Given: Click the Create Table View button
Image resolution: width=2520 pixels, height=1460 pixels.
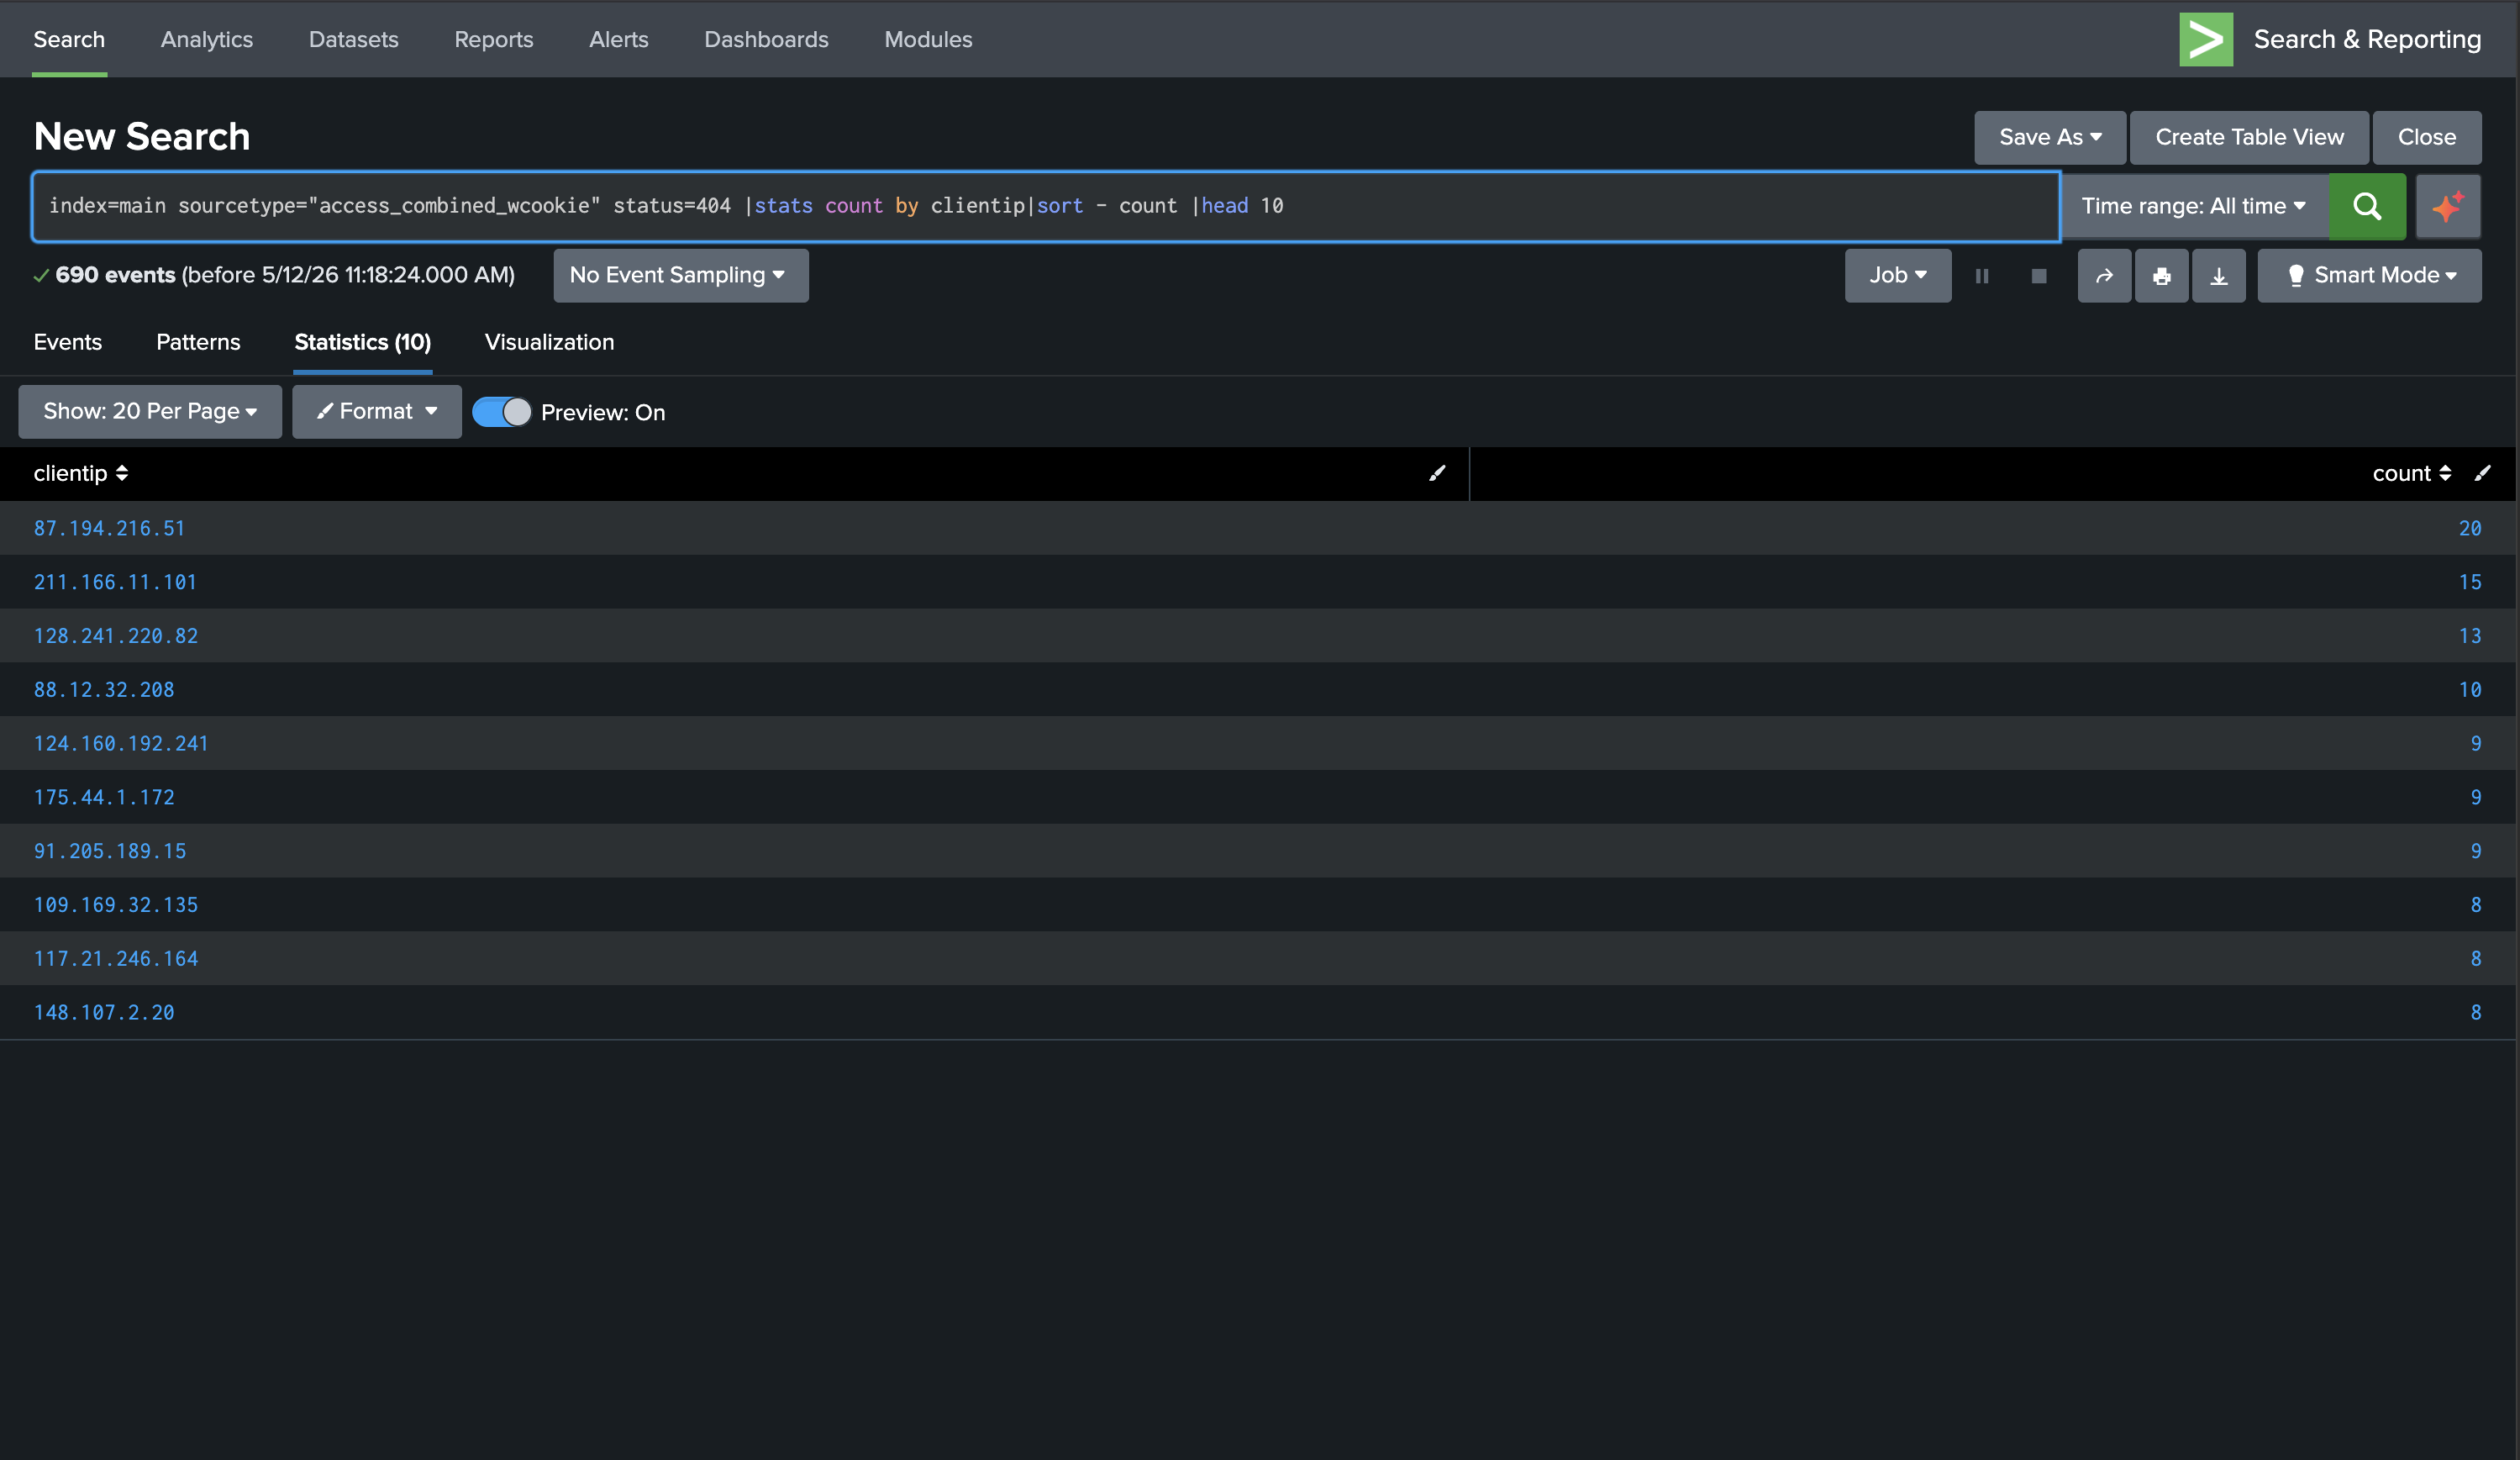Looking at the screenshot, I should 2249,137.
